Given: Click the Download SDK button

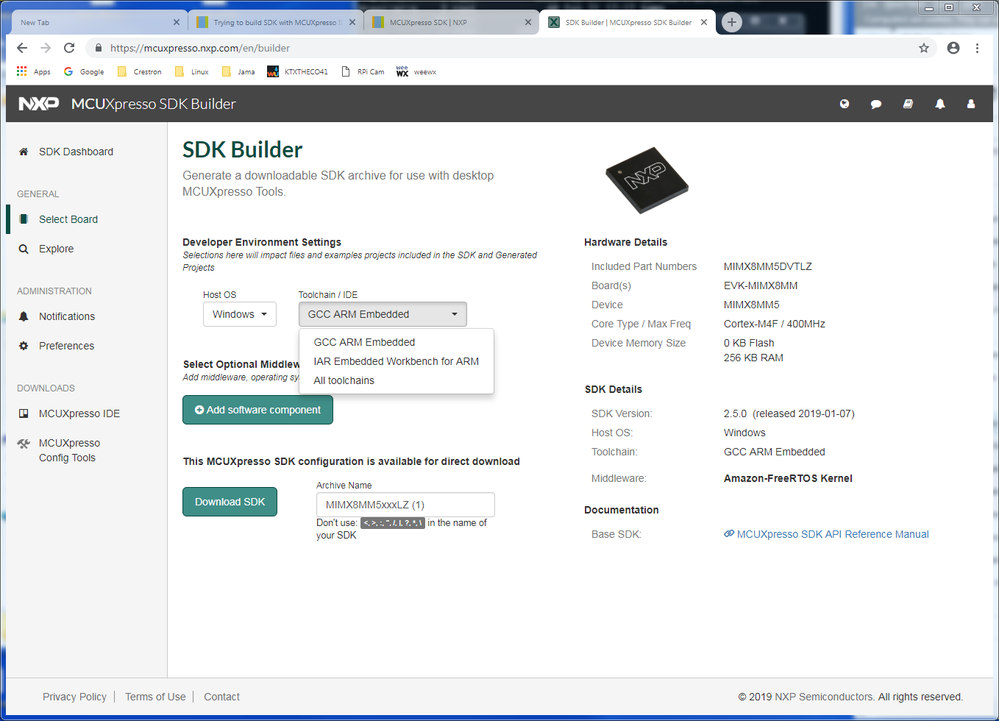Looking at the screenshot, I should tap(230, 502).
